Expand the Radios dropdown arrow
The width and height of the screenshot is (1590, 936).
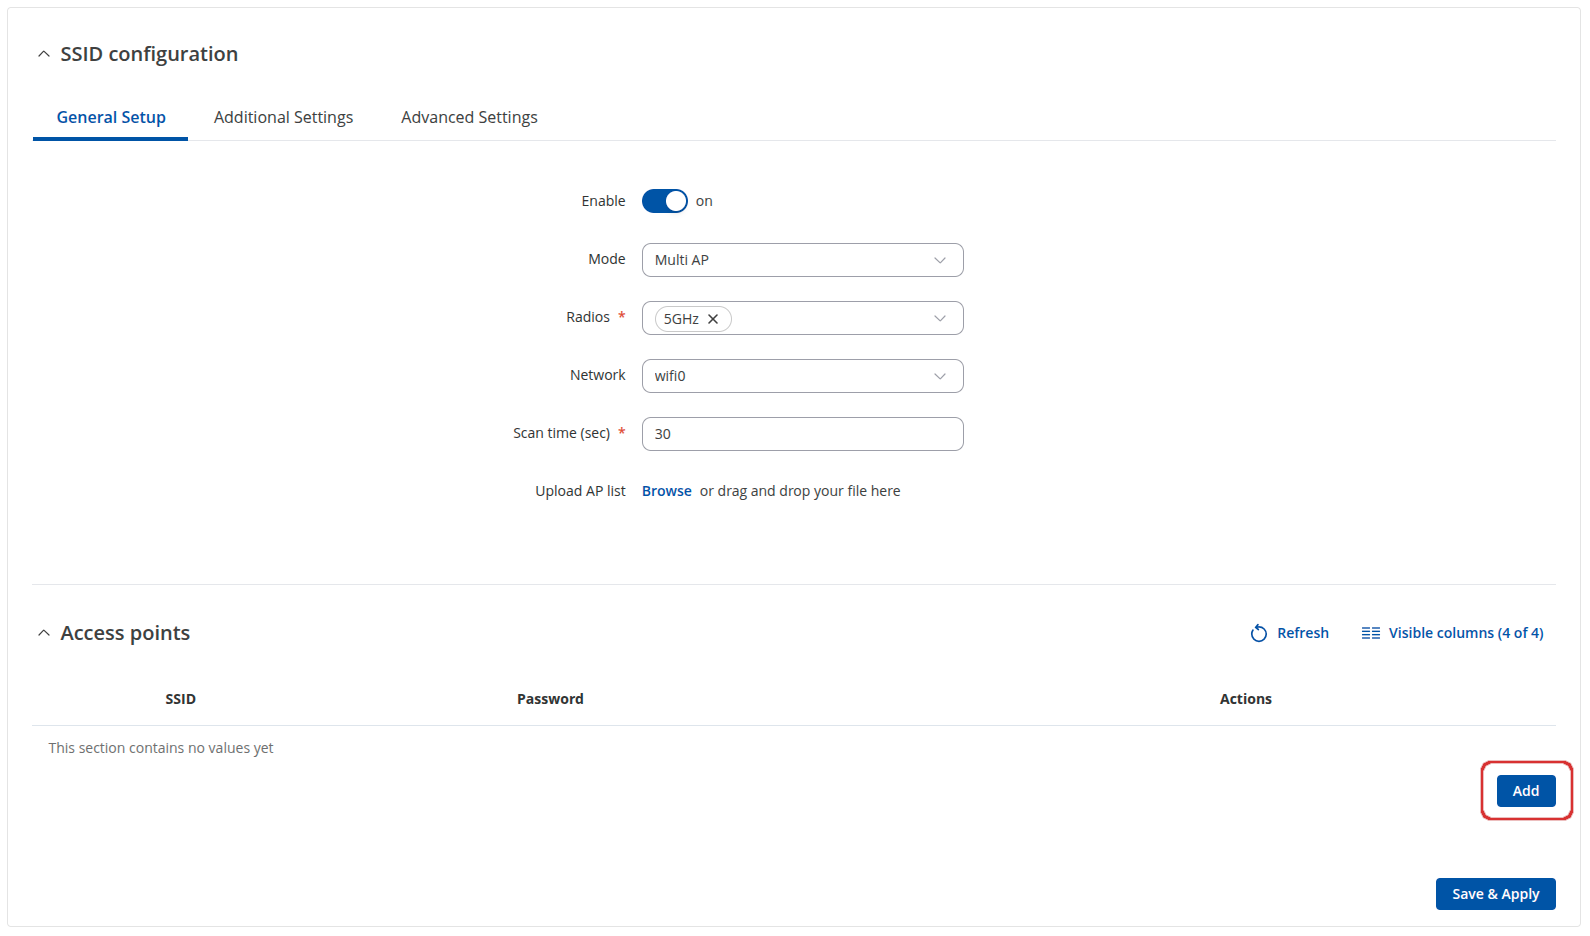939,319
